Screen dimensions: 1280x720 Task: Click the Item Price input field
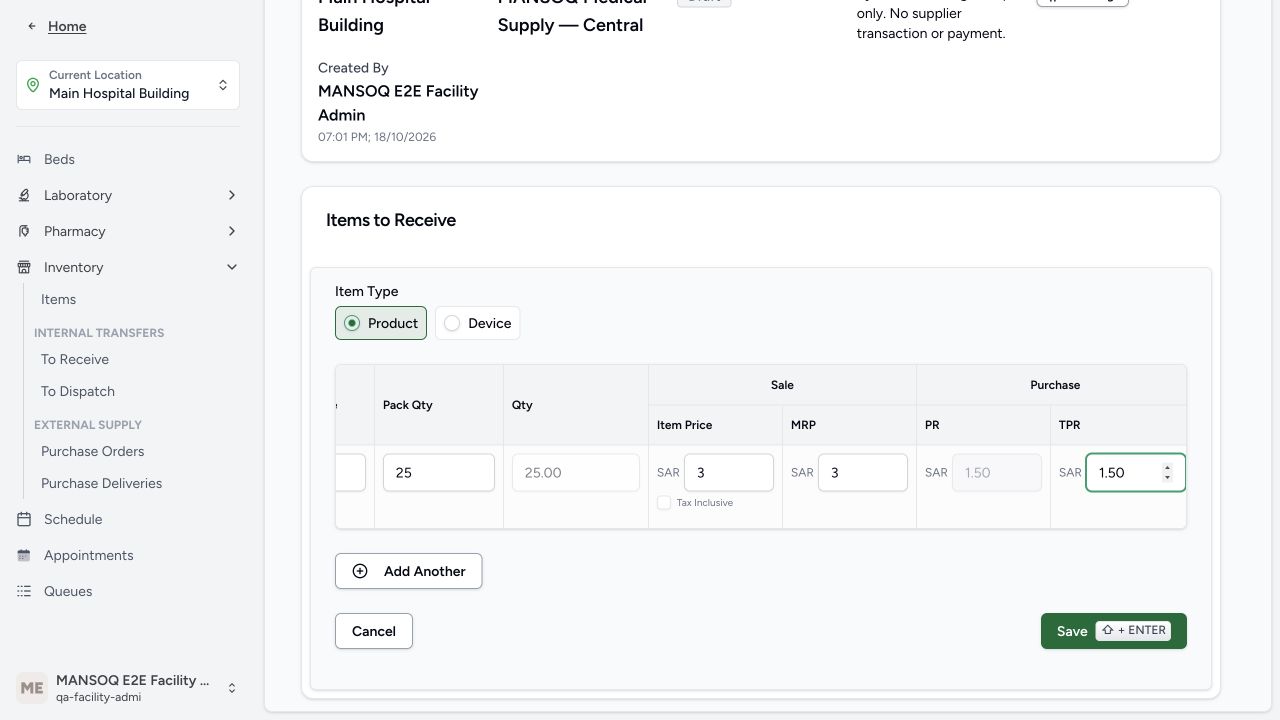pyautogui.click(x=729, y=473)
